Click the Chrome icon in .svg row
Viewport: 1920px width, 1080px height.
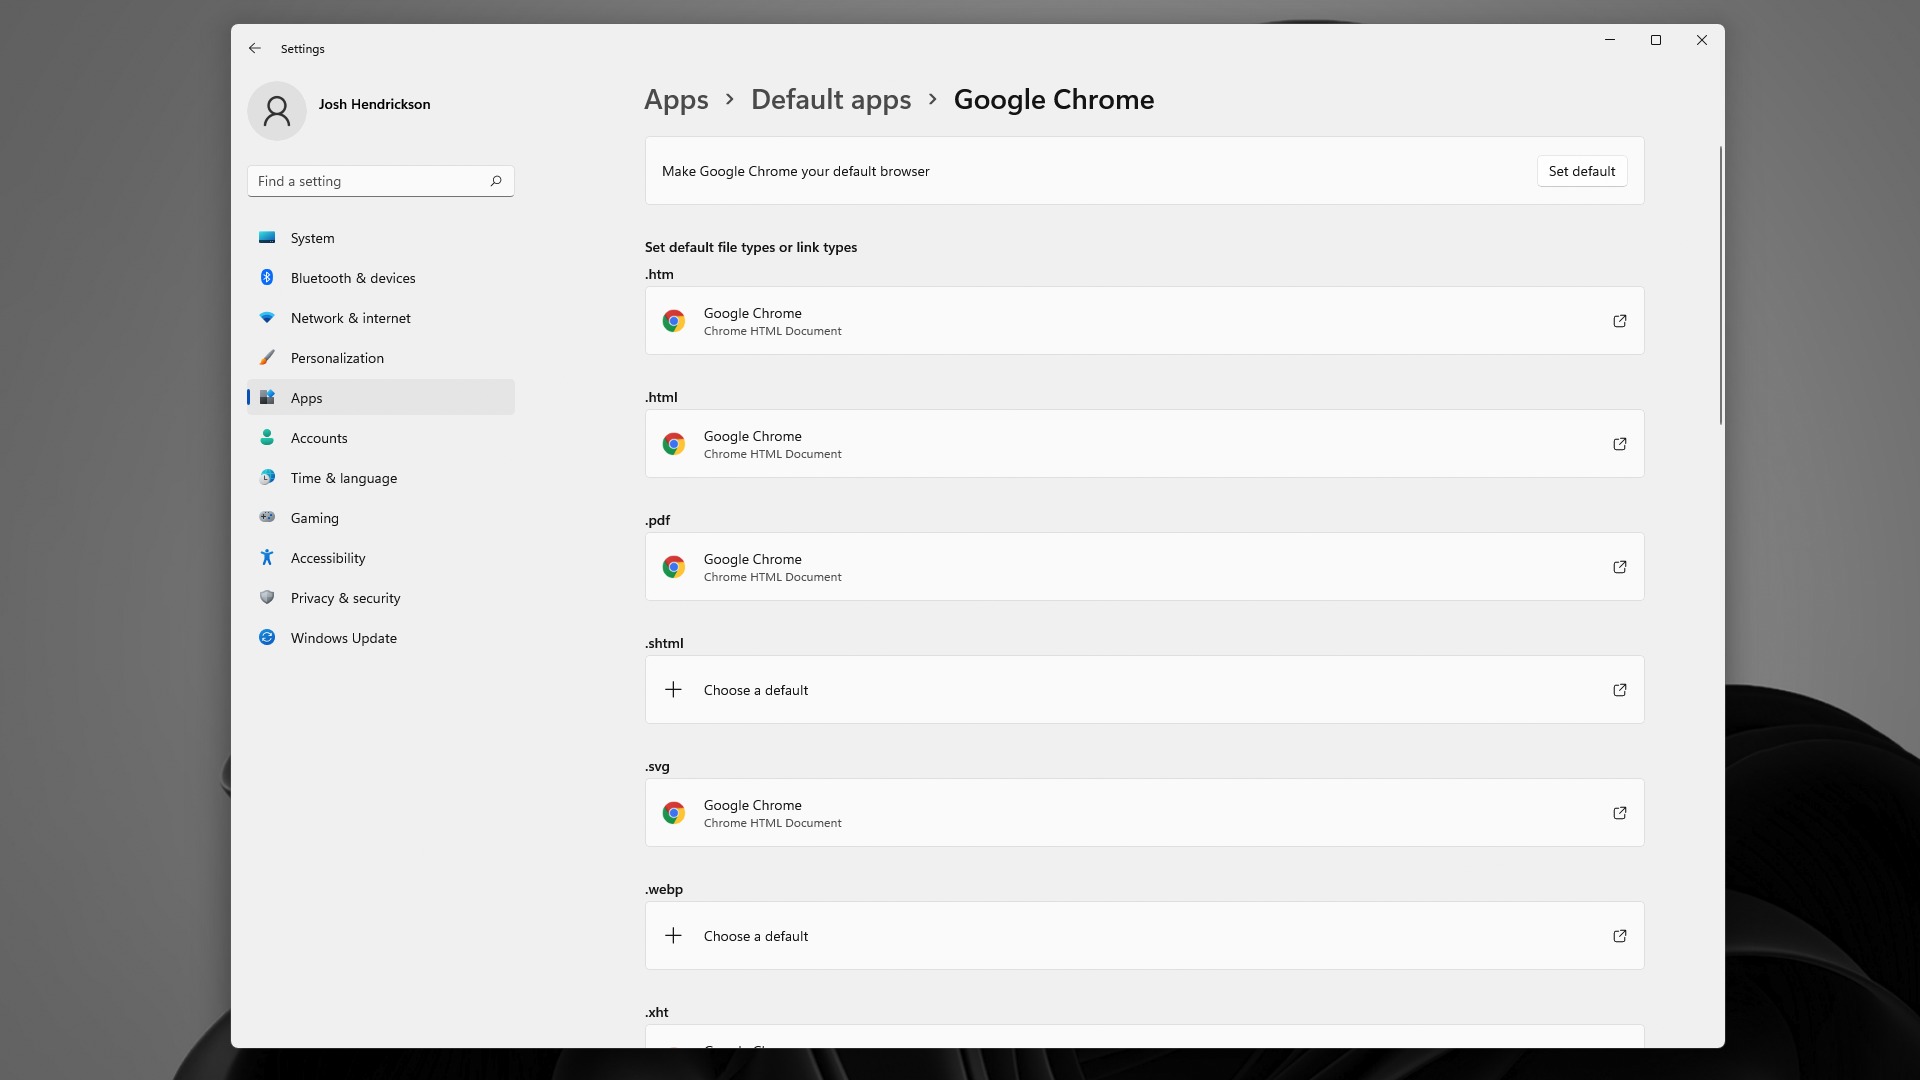[x=674, y=813]
